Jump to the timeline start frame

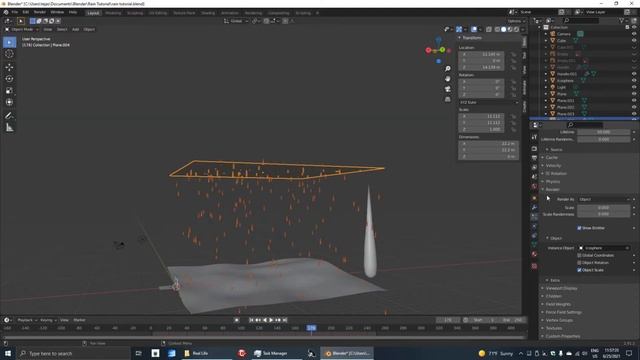tap(251, 320)
